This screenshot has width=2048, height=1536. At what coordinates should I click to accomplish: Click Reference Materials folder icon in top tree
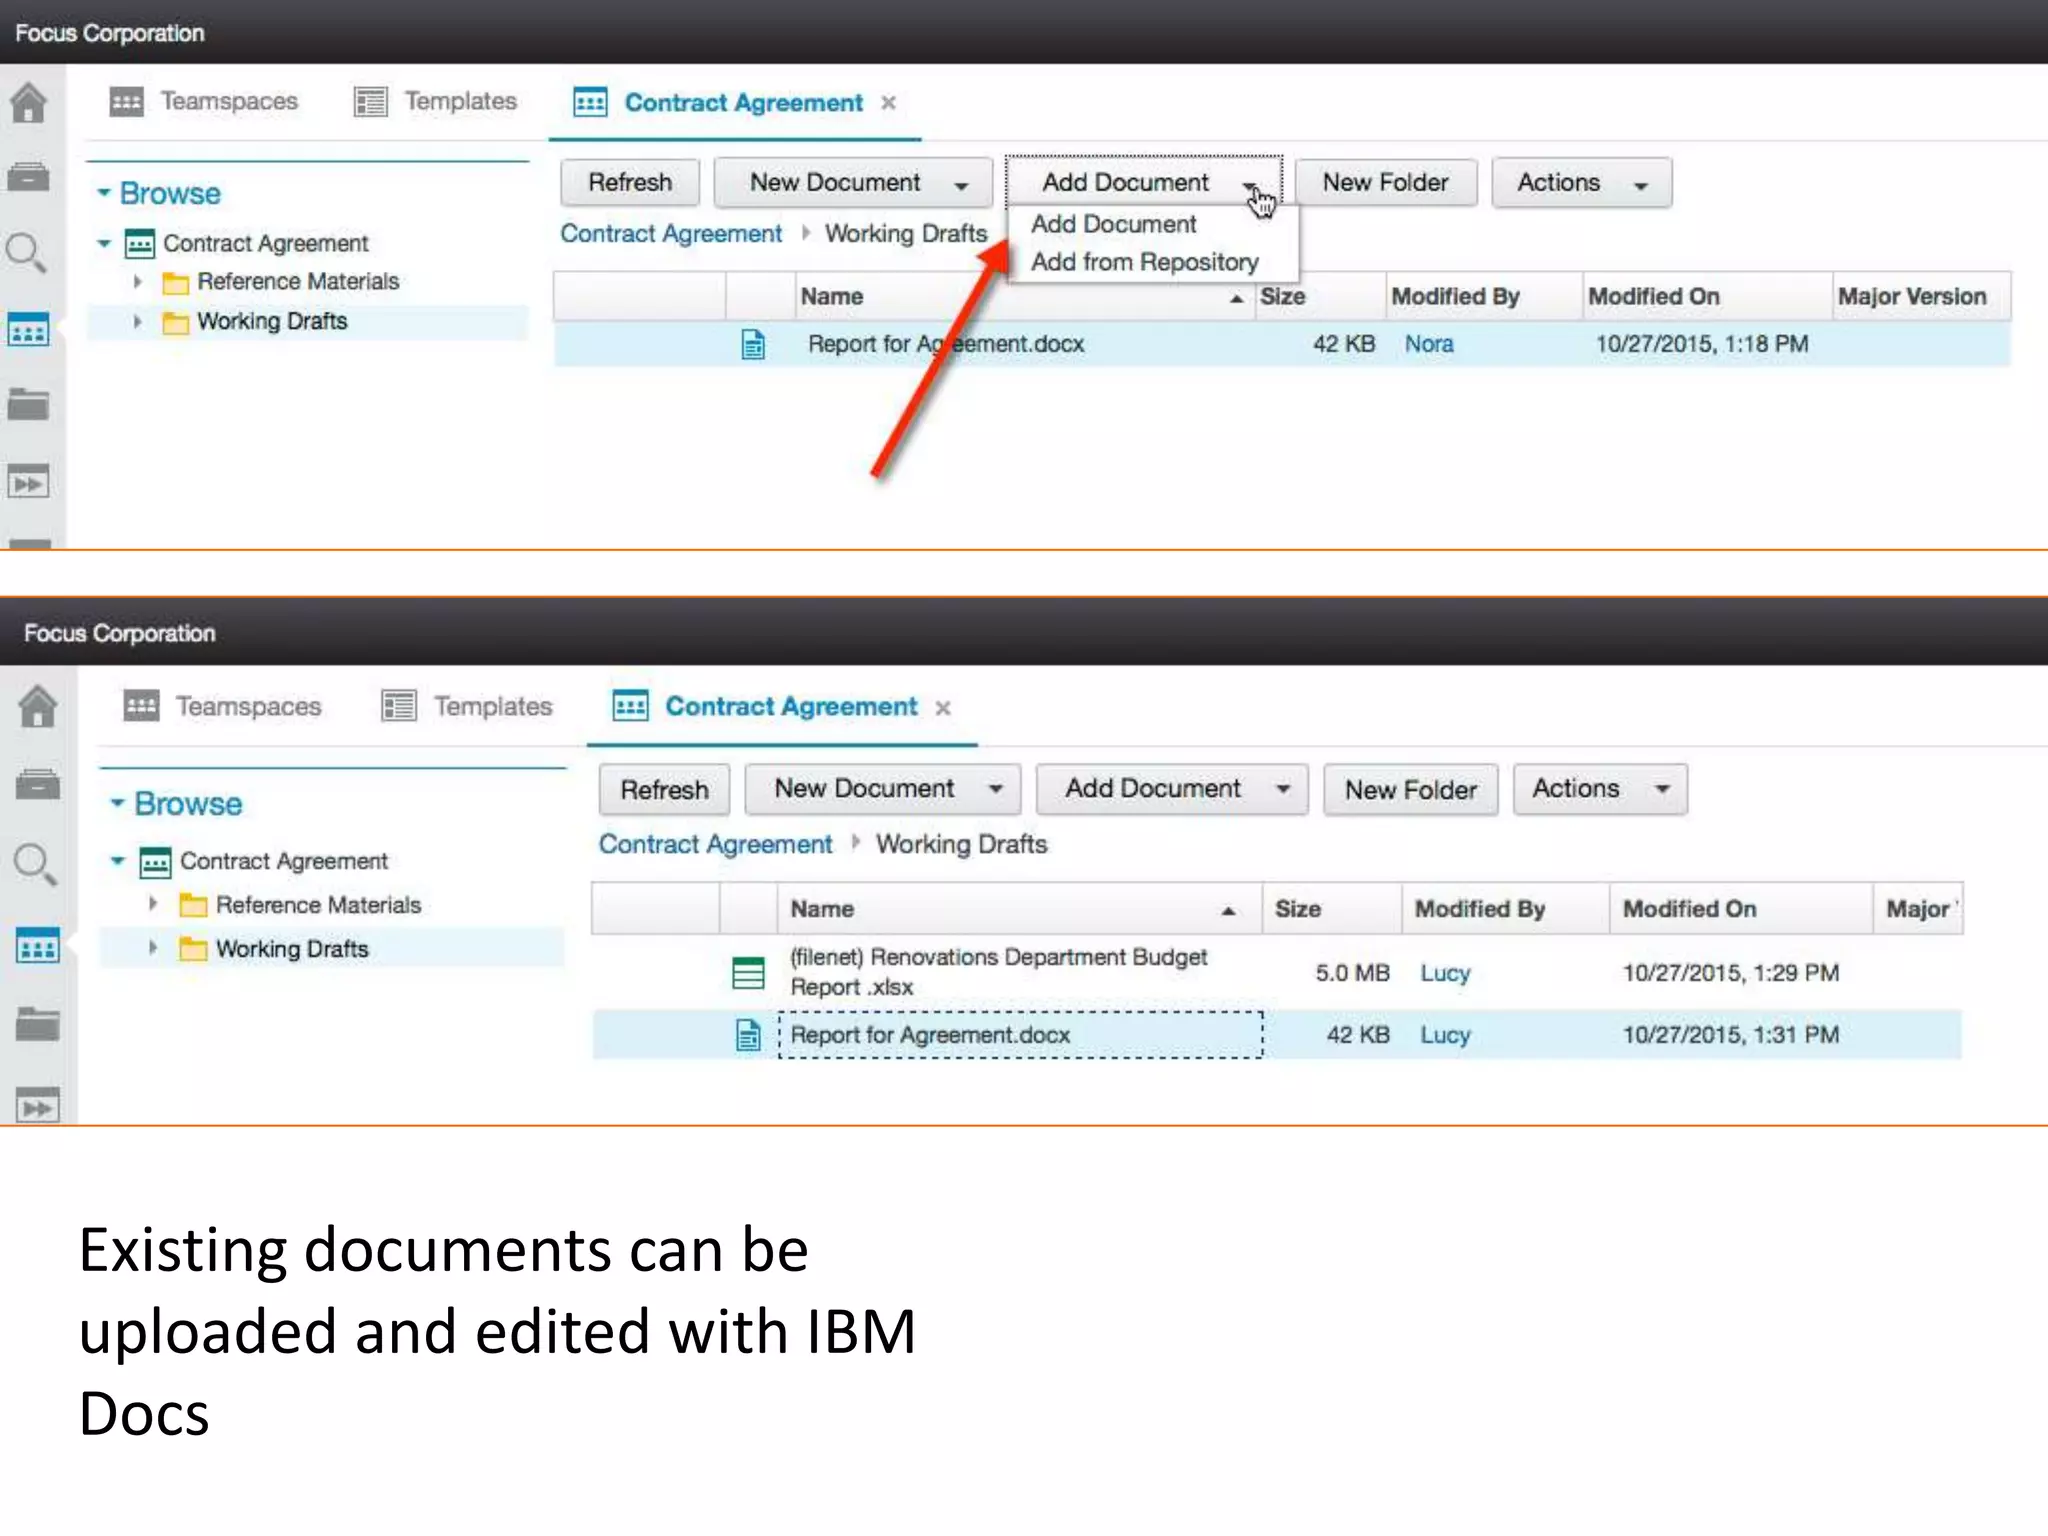click(x=176, y=283)
